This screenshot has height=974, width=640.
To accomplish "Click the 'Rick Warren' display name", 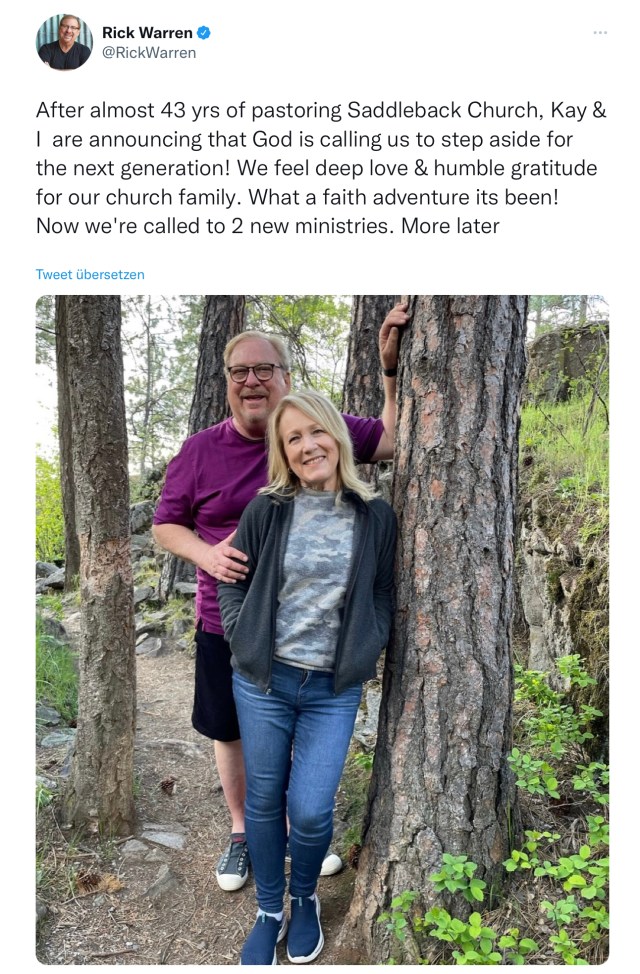I will [147, 33].
